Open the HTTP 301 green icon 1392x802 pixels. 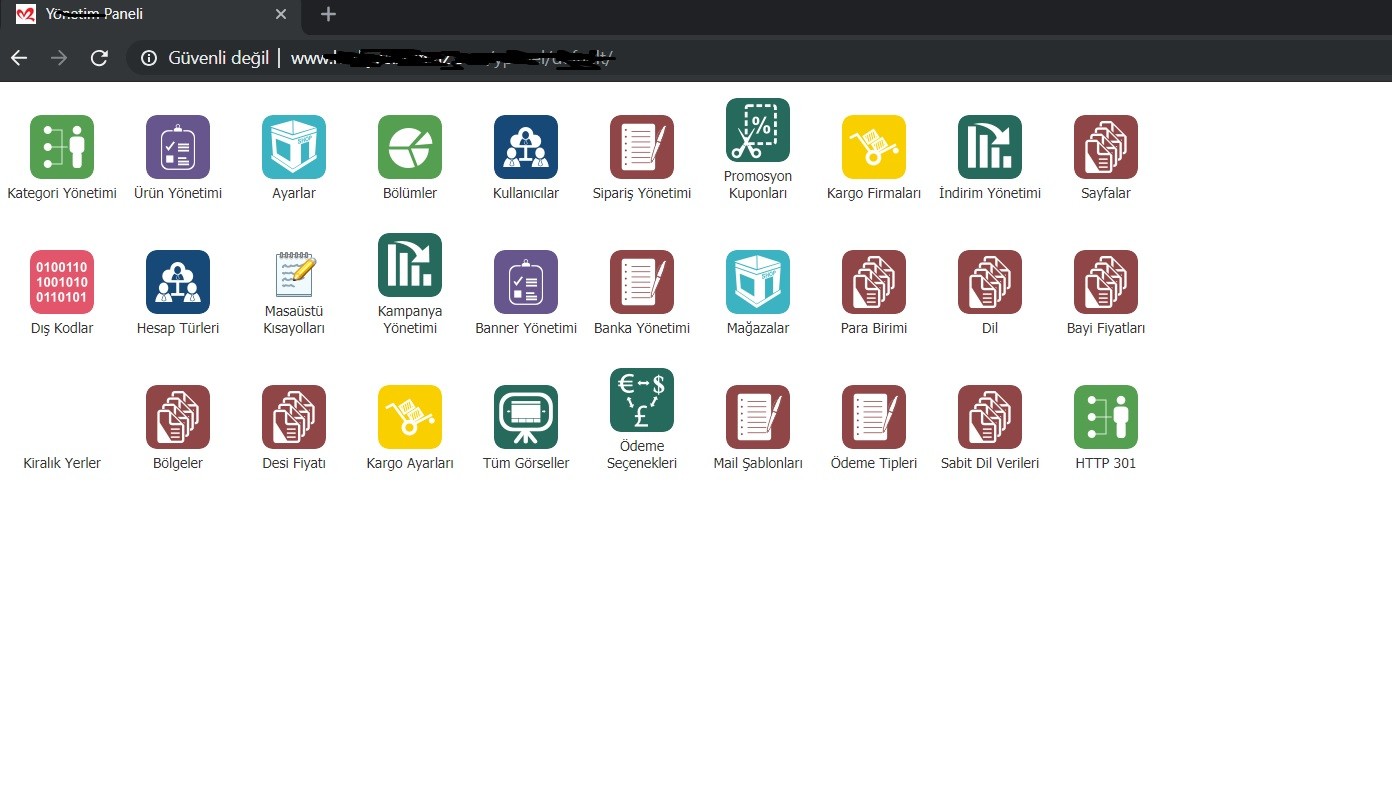pos(1106,417)
